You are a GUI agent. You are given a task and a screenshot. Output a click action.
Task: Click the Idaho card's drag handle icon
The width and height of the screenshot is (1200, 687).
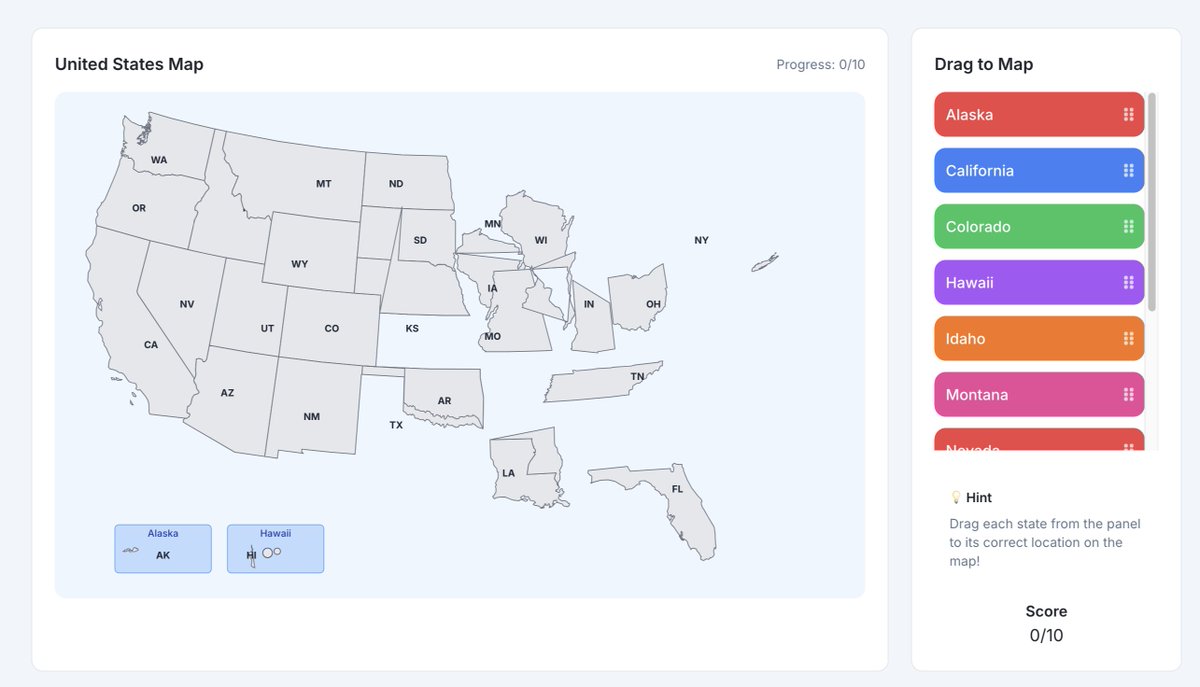pyautogui.click(x=1128, y=339)
